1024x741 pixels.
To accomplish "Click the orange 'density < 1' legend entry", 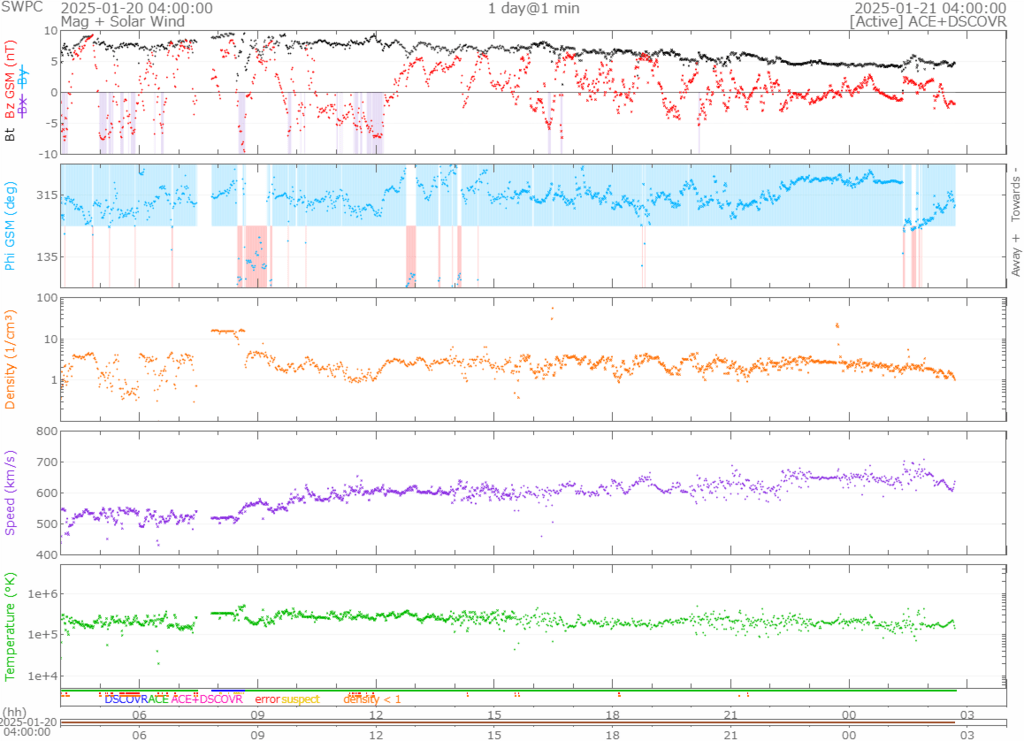I will [x=372, y=700].
